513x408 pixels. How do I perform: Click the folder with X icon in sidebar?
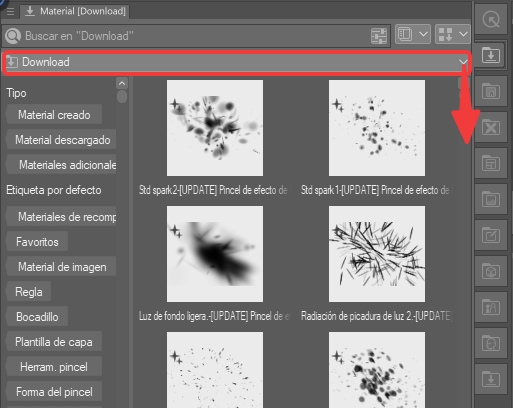491,128
